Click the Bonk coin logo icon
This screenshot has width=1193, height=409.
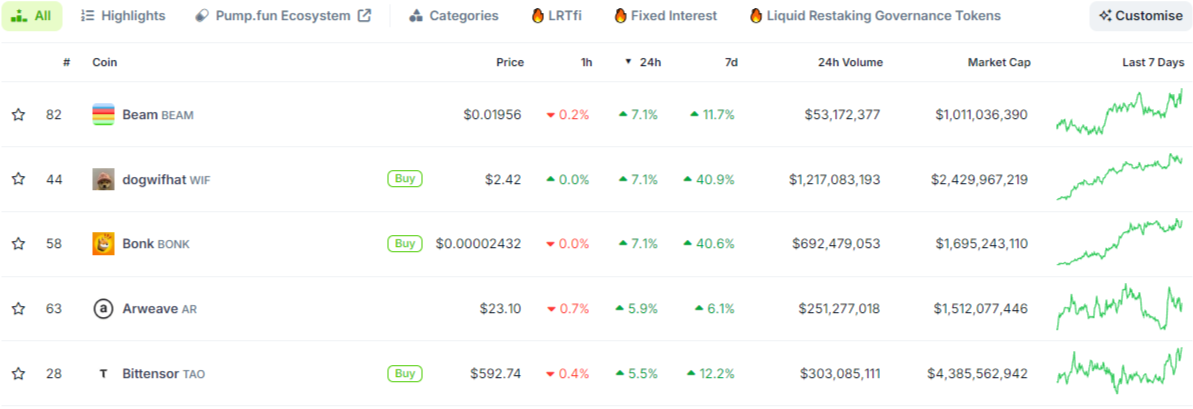click(103, 244)
